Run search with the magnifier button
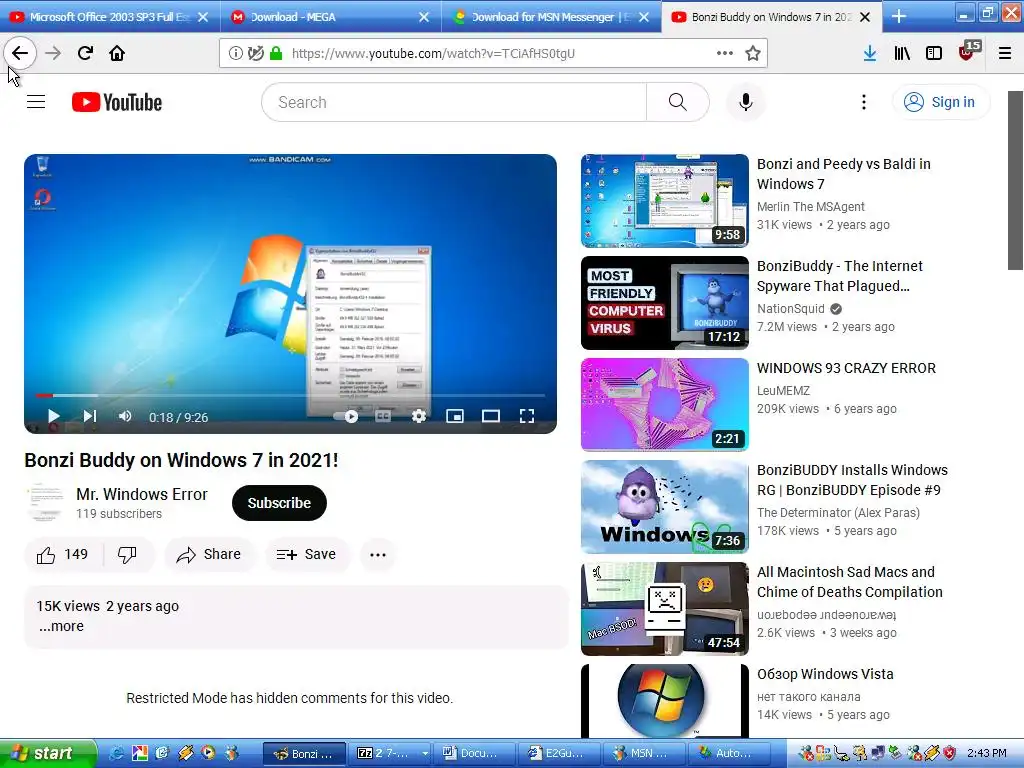 point(678,102)
